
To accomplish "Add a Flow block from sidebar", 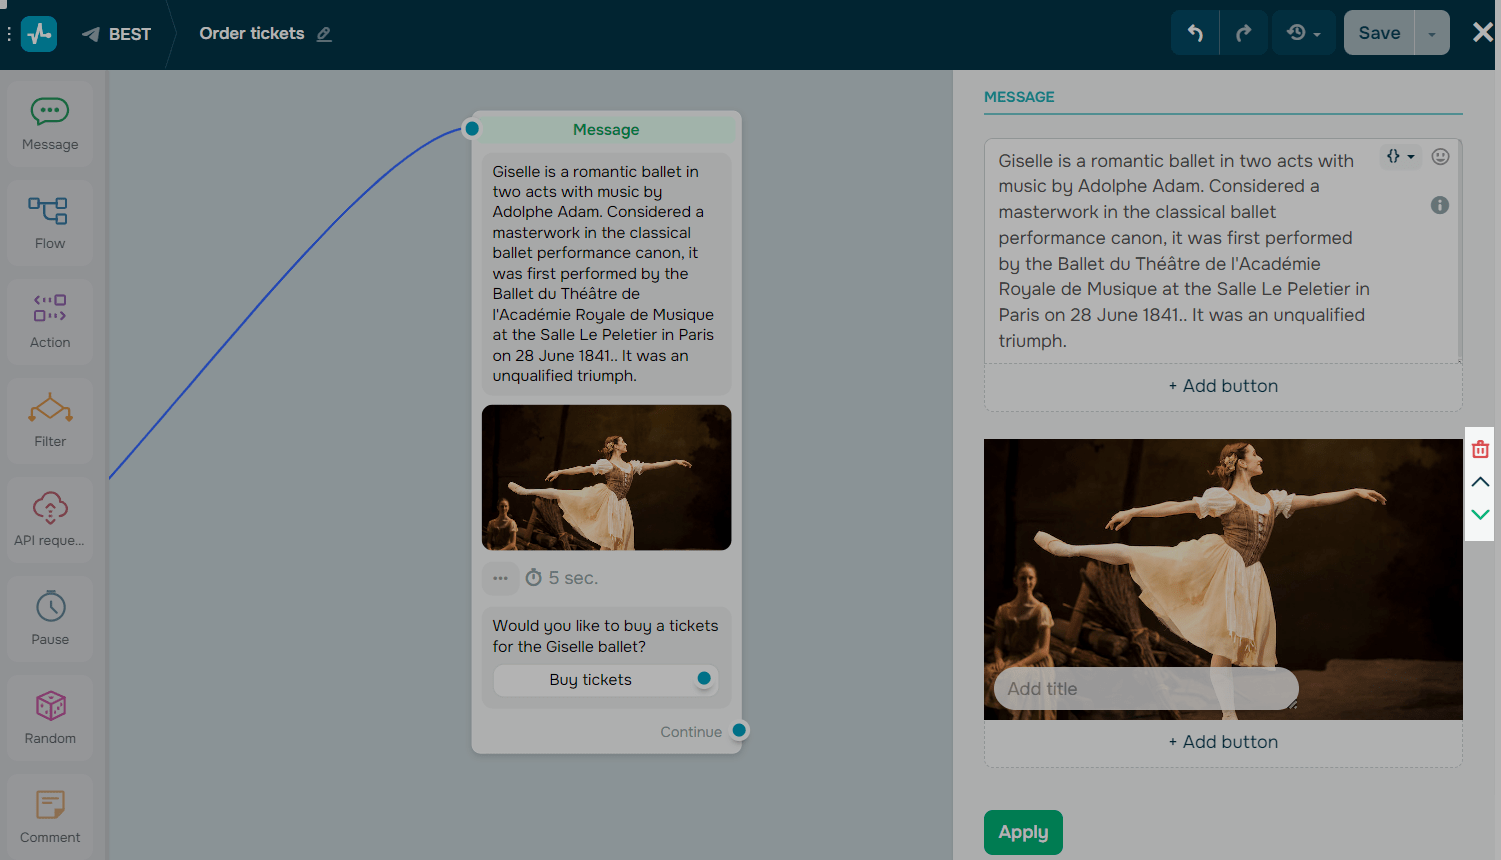I will click(50, 223).
